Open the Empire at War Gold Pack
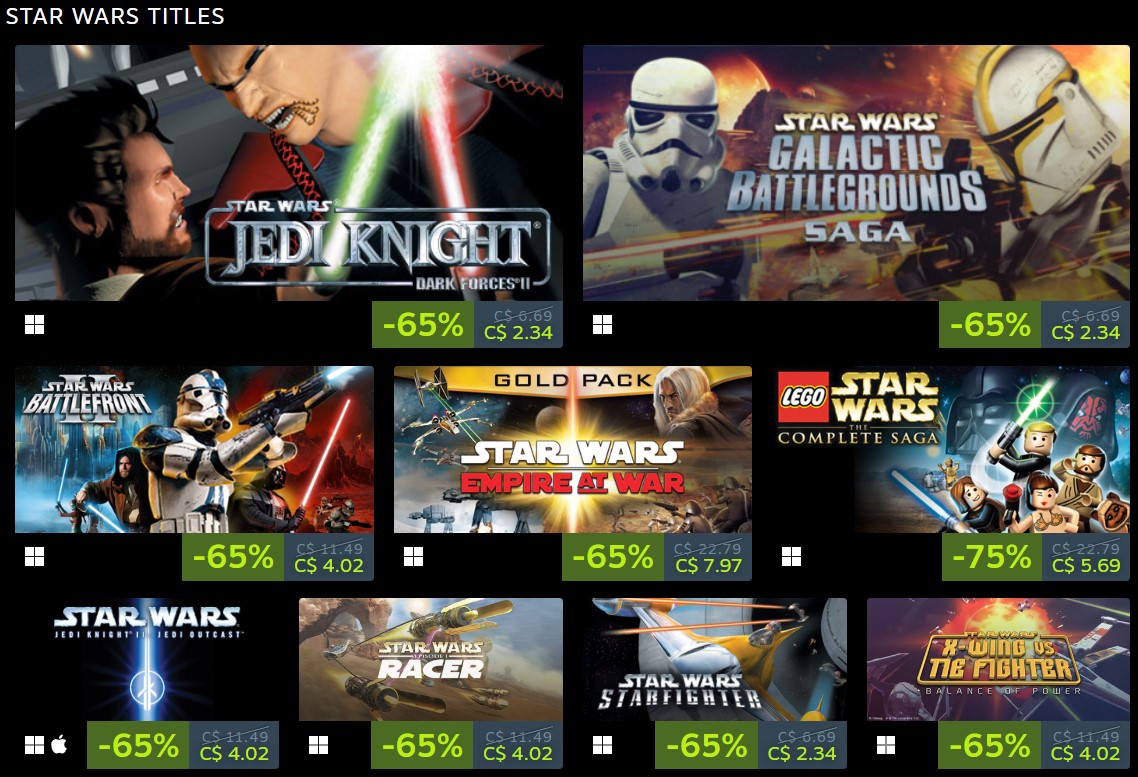1138x777 pixels. pyautogui.click(x=573, y=450)
